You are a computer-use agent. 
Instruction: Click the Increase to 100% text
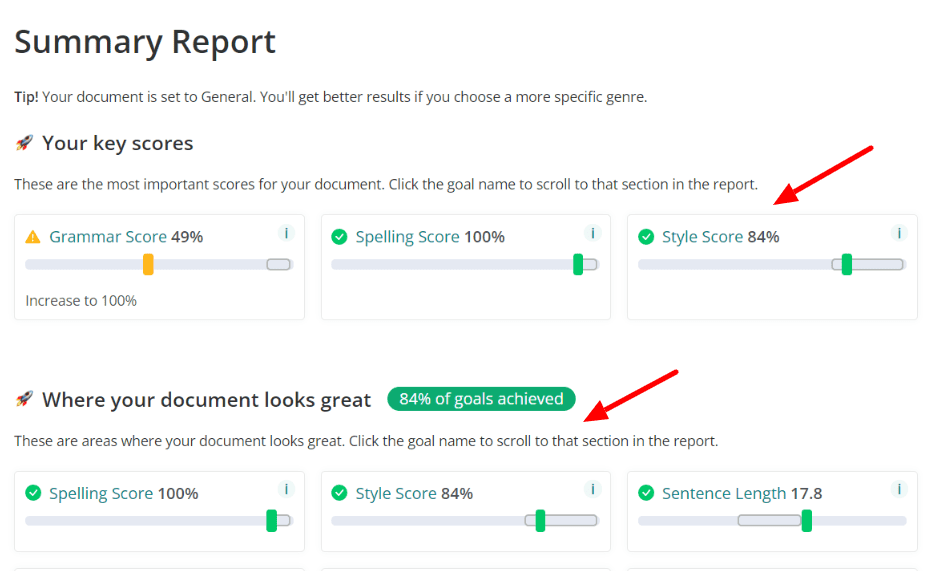81,300
